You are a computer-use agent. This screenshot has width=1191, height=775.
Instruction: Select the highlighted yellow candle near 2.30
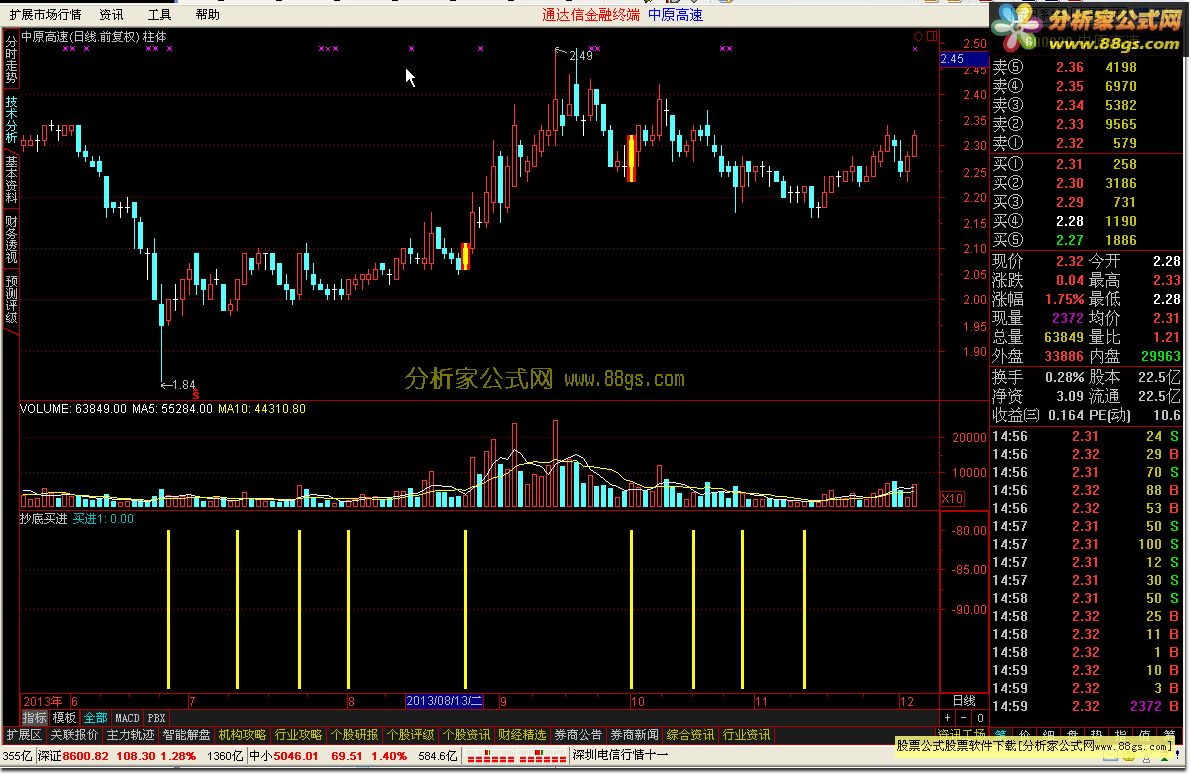tap(630, 158)
